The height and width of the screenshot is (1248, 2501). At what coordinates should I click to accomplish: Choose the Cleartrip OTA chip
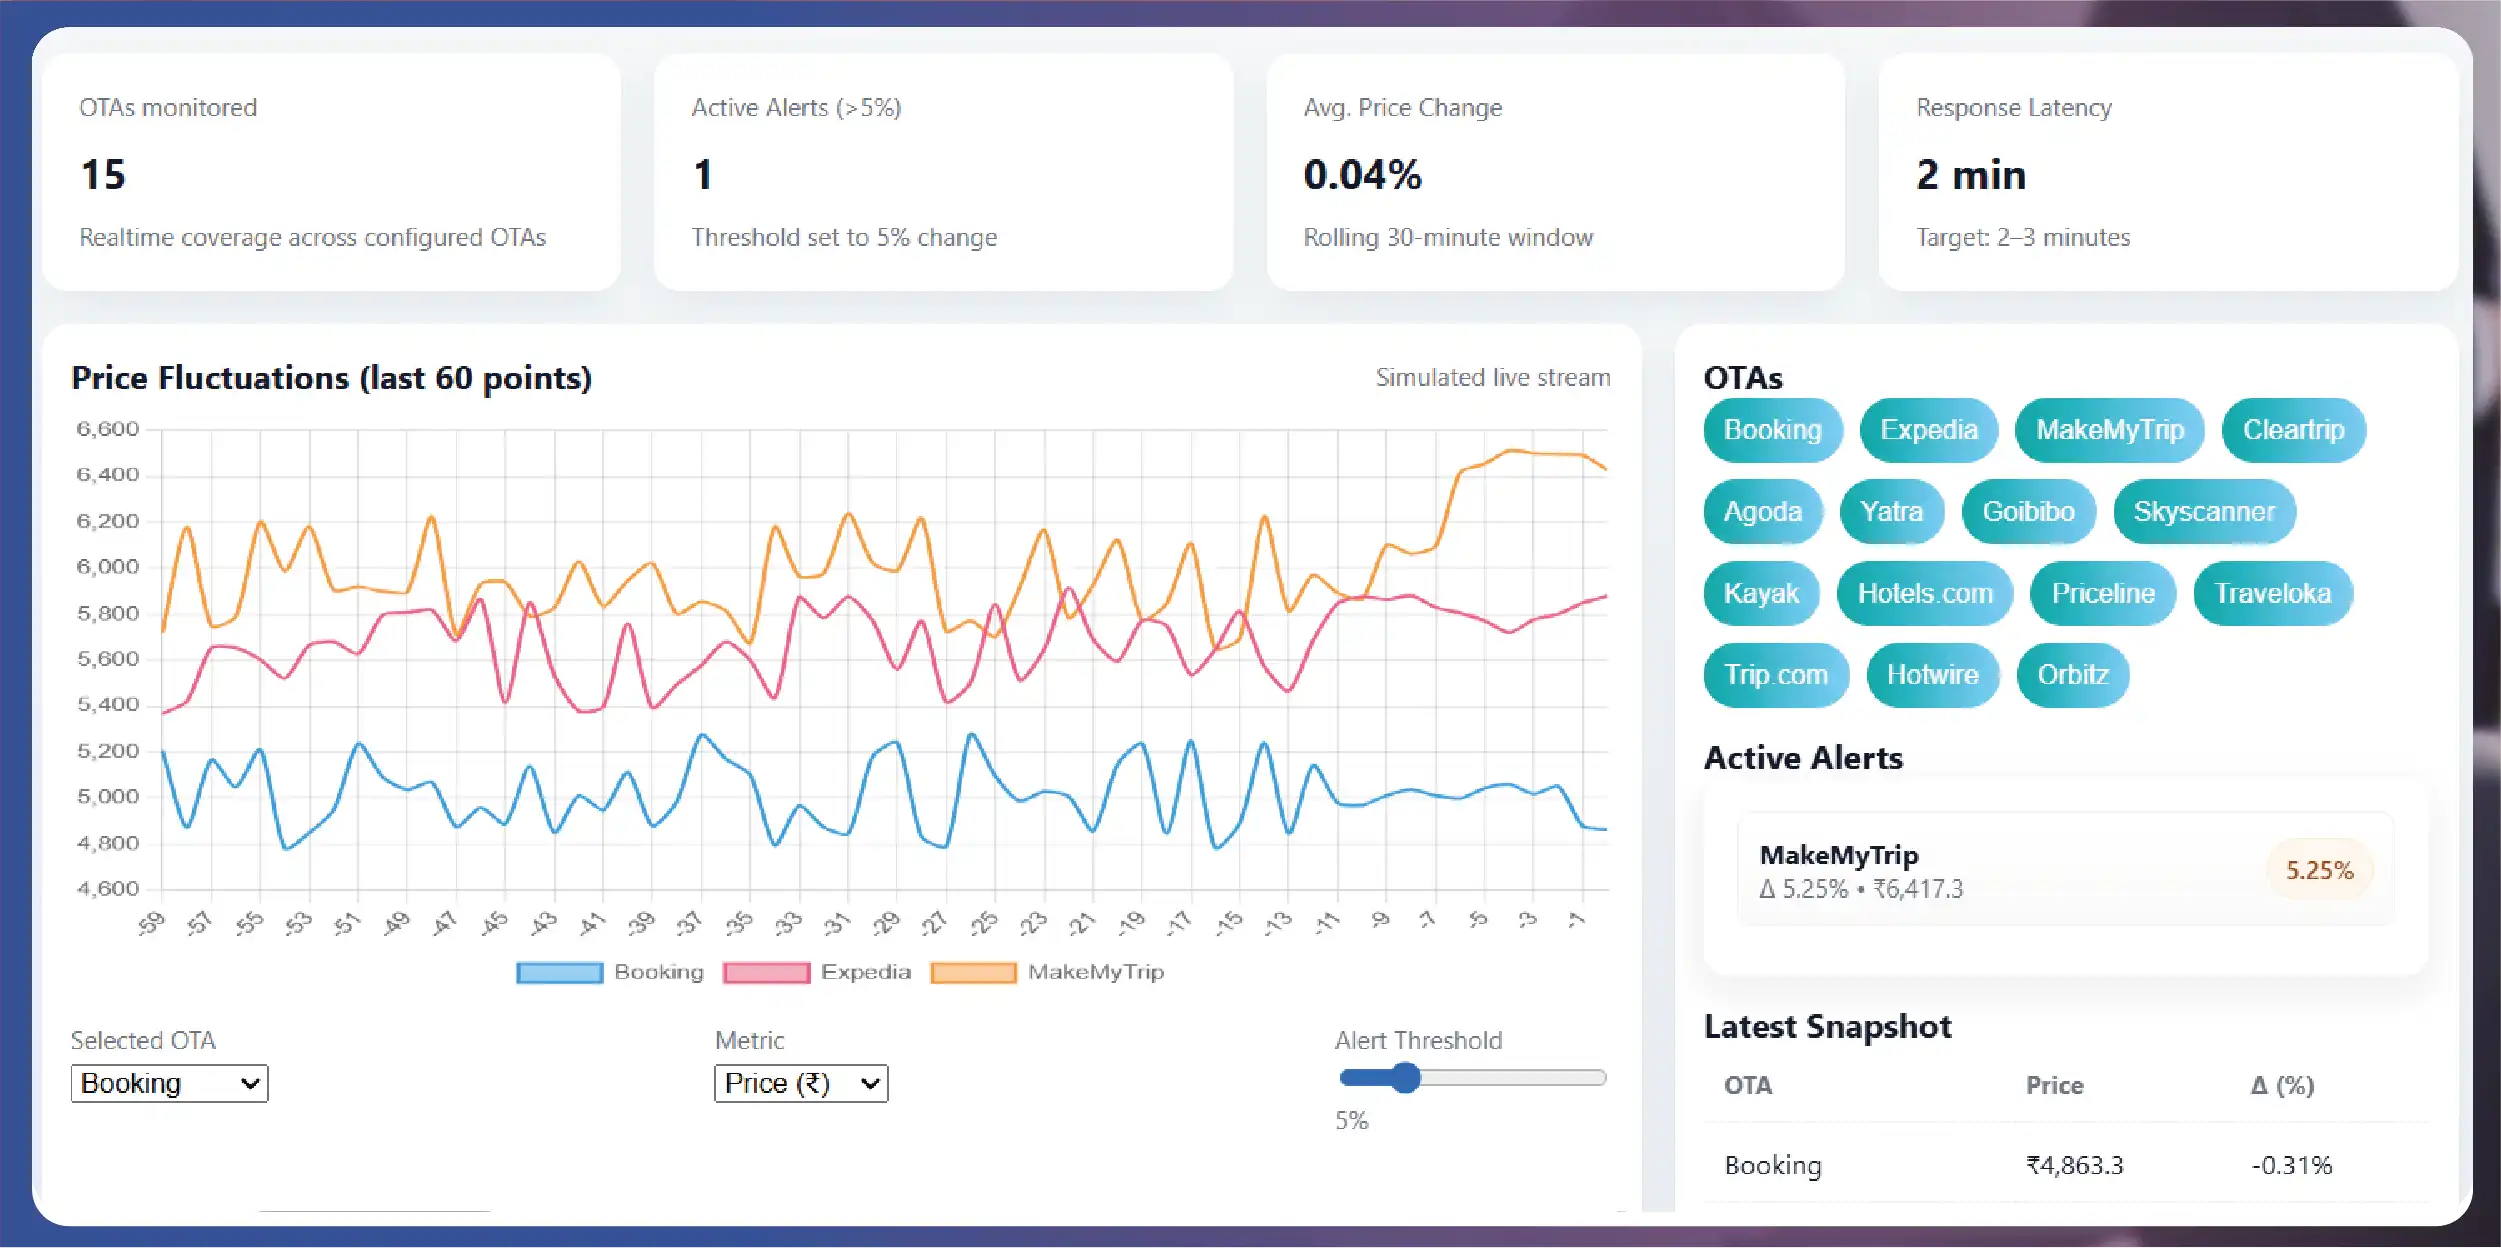tap(2293, 430)
